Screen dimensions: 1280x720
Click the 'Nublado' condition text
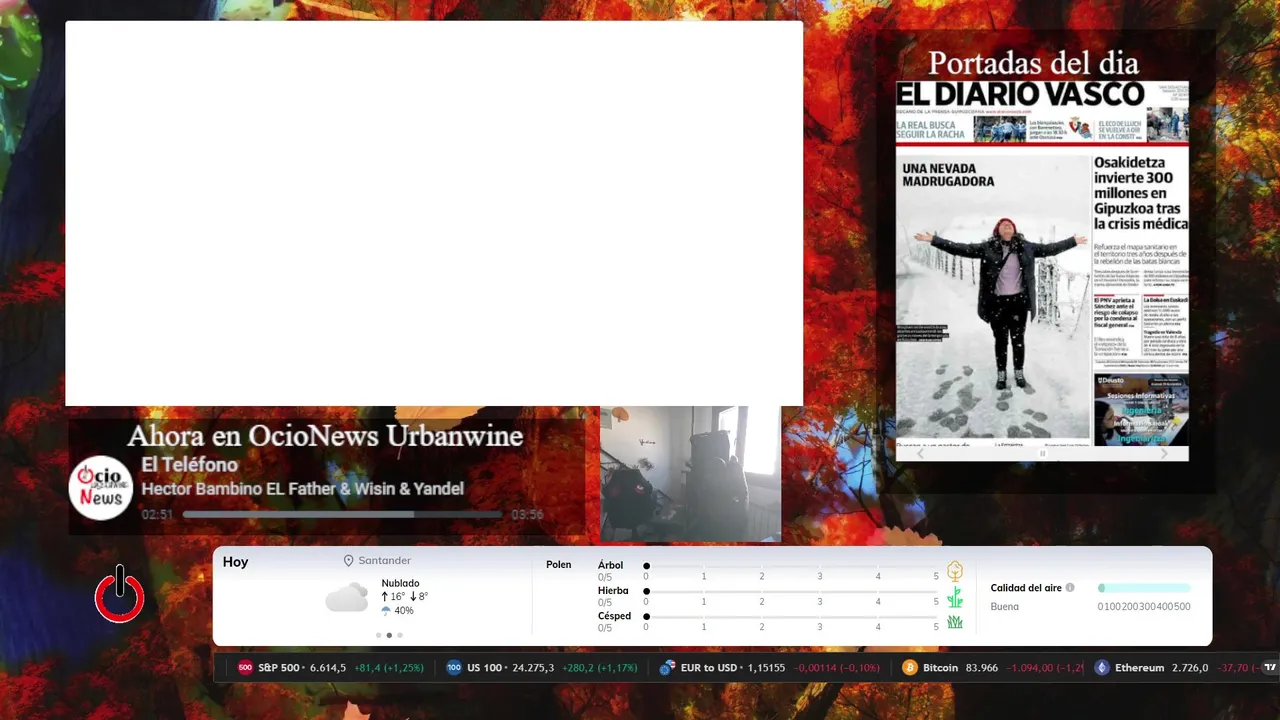tap(400, 583)
